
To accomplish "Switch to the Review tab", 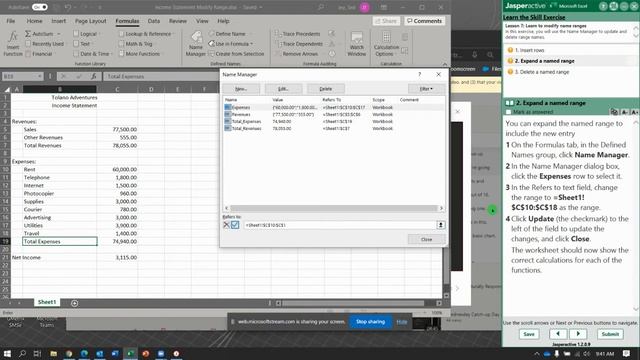I will click(178, 21).
